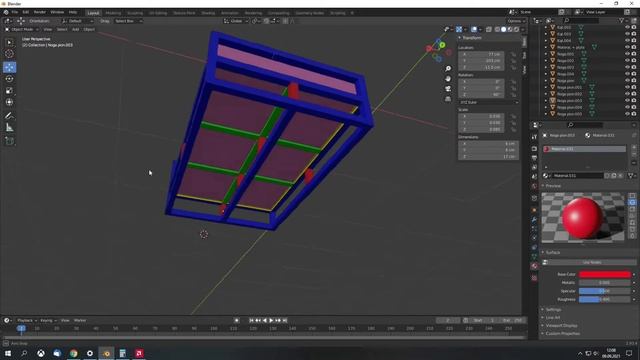Hide Kąt.002 with its eye icon
The width and height of the screenshot is (640, 360).
(x=628, y=27)
